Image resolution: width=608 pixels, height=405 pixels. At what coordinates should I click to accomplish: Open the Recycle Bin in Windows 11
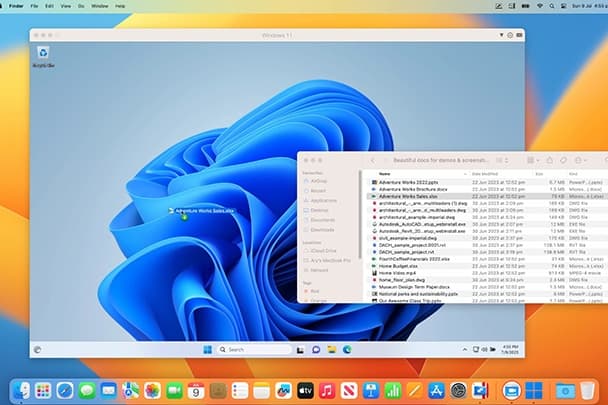pos(43,57)
